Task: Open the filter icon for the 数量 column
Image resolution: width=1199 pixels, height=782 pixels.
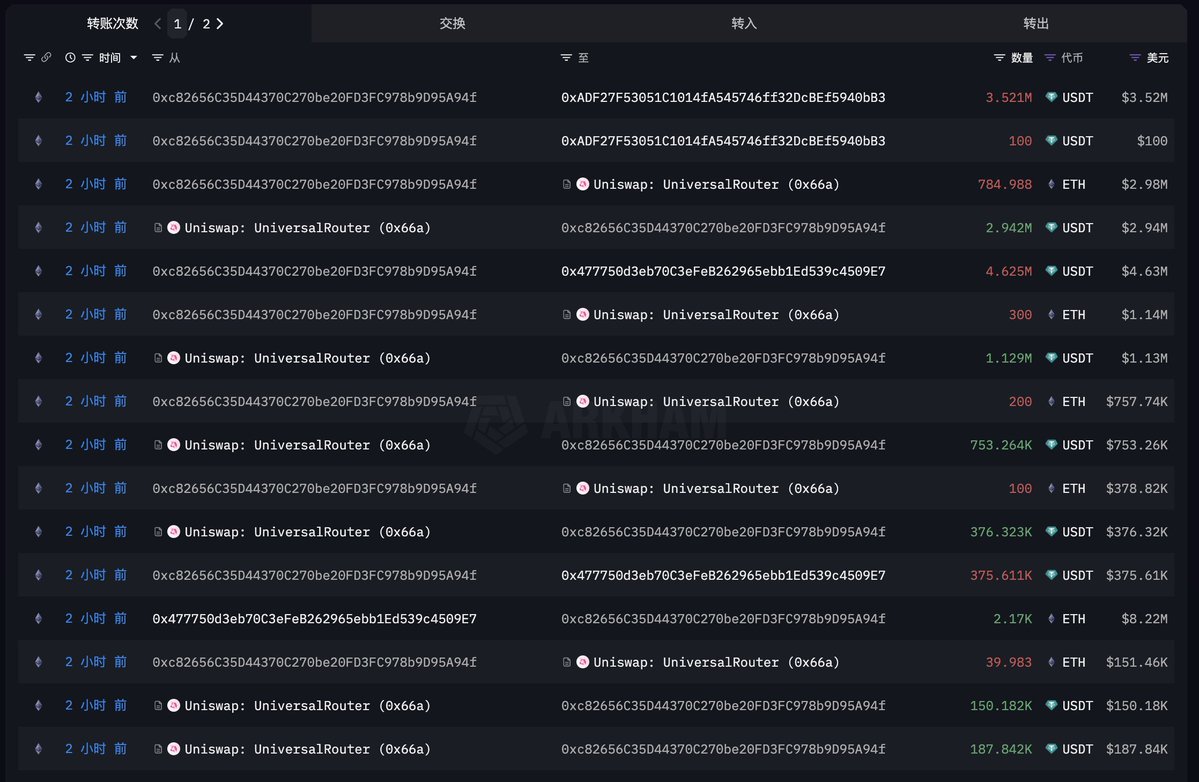Action: 999,57
